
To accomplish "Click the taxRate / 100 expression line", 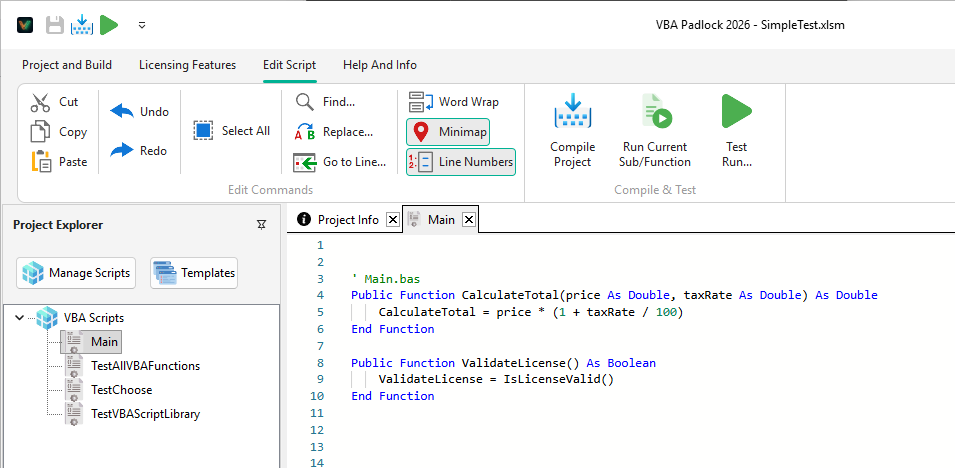I will pyautogui.click(x=530, y=312).
